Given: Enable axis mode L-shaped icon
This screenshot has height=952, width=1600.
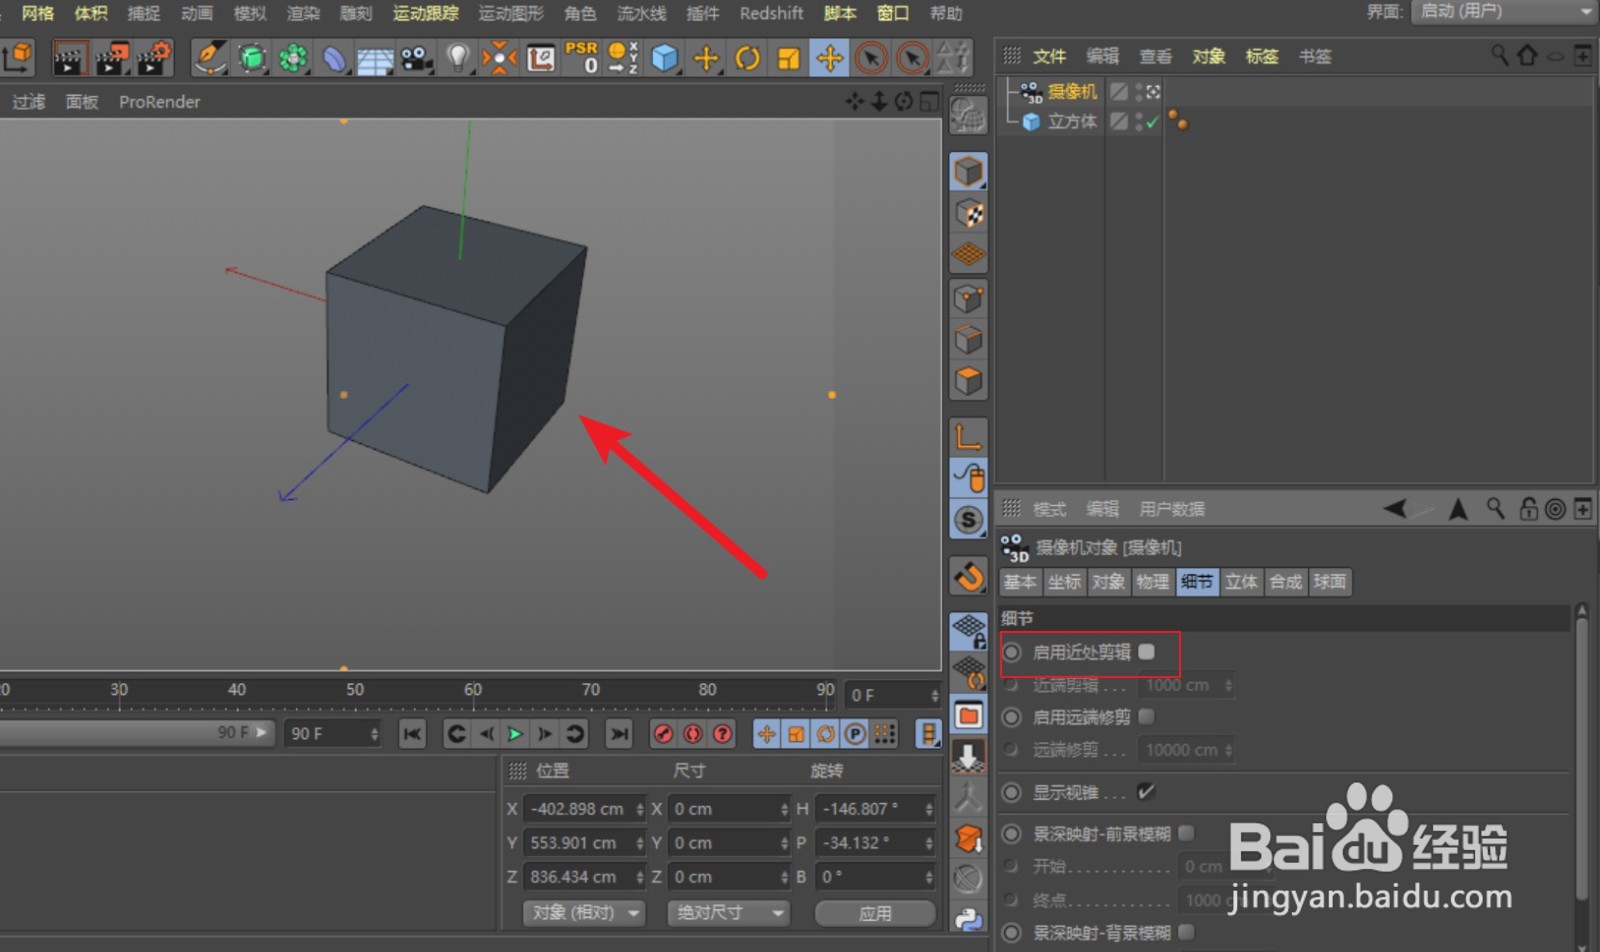Looking at the screenshot, I should 968,436.
